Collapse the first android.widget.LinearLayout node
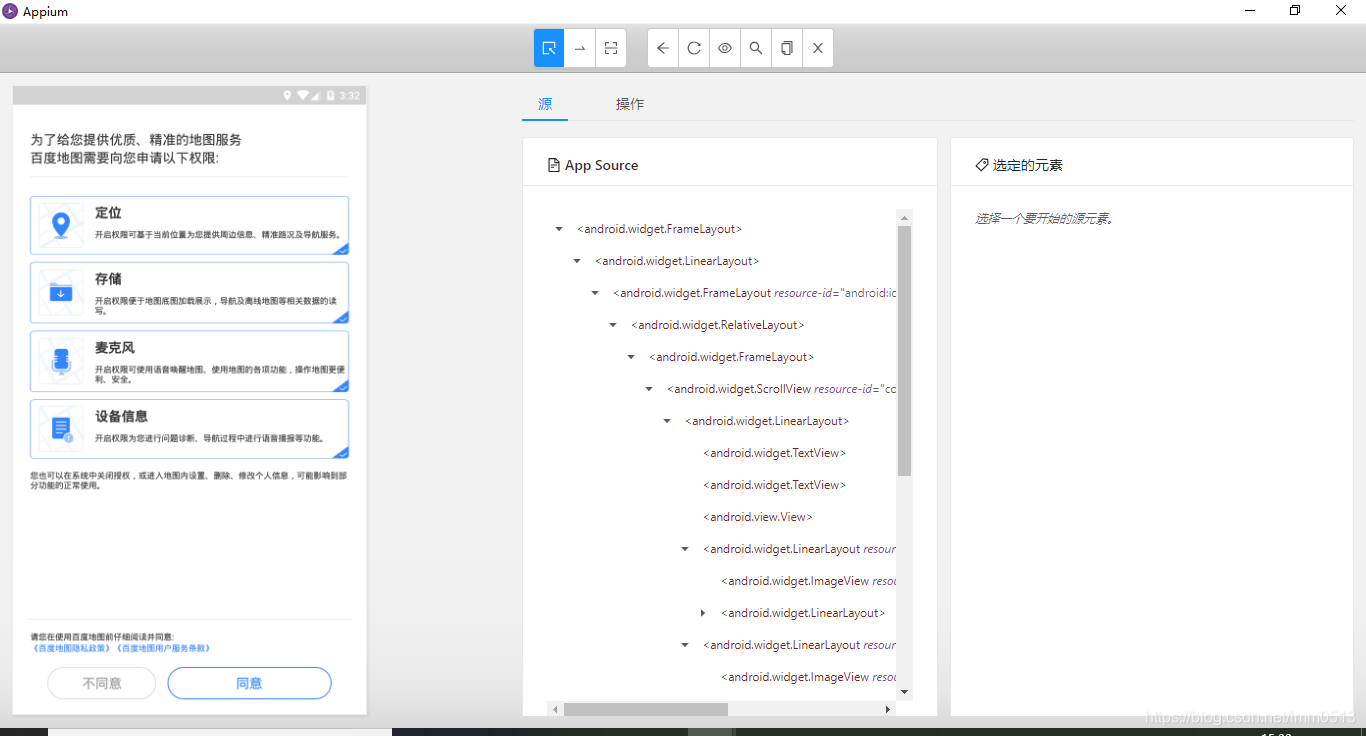Image resolution: width=1366 pixels, height=736 pixels. click(577, 261)
